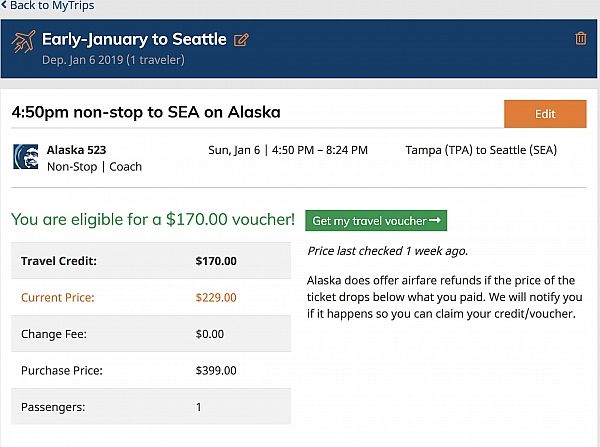Viewport: 600px width, 447px height.
Task: Click the Price last checked note
Action: (x=387, y=251)
